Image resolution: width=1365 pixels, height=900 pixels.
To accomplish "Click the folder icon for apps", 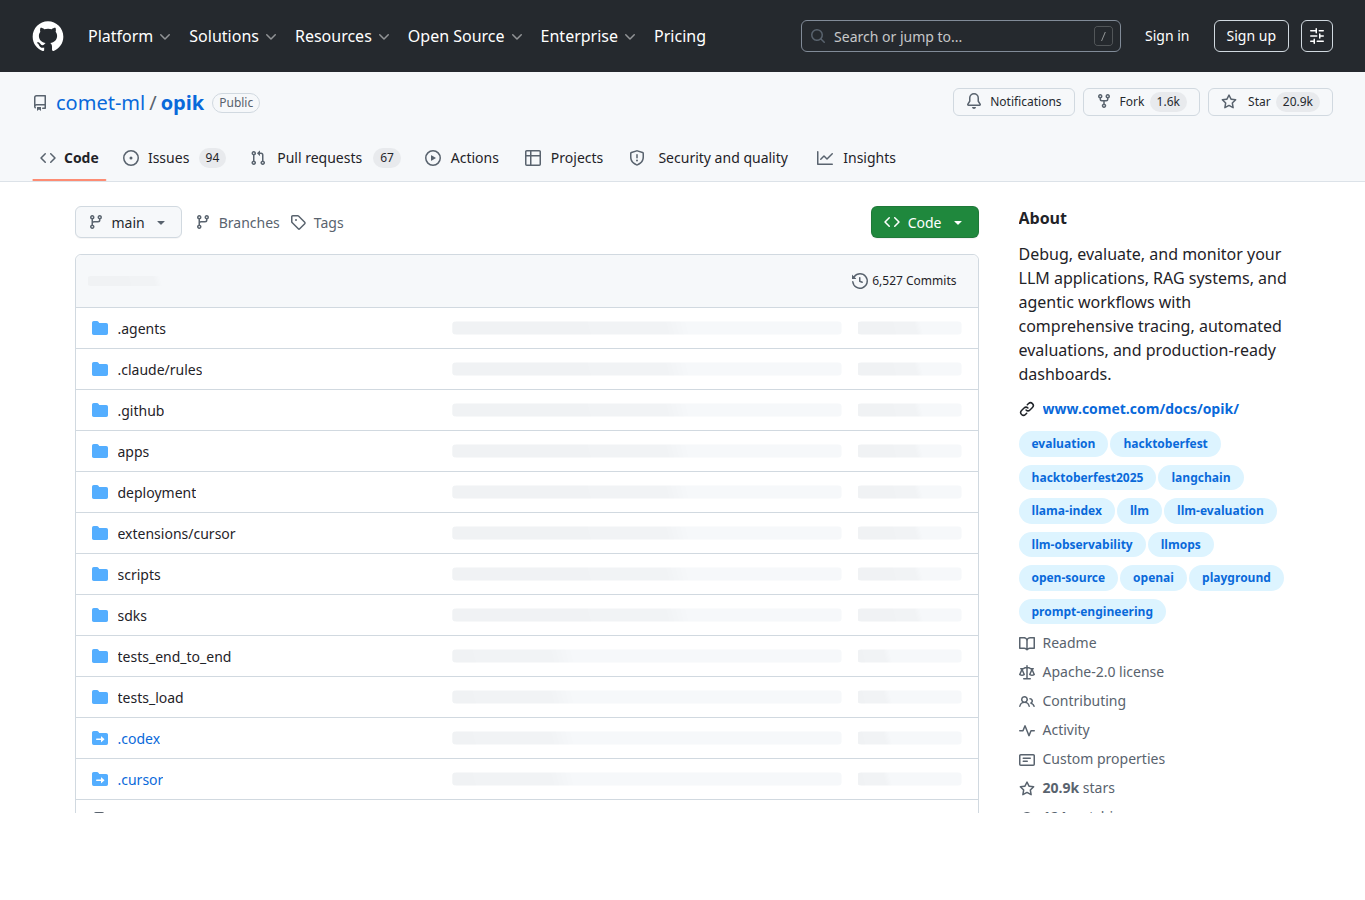I will tap(100, 452).
